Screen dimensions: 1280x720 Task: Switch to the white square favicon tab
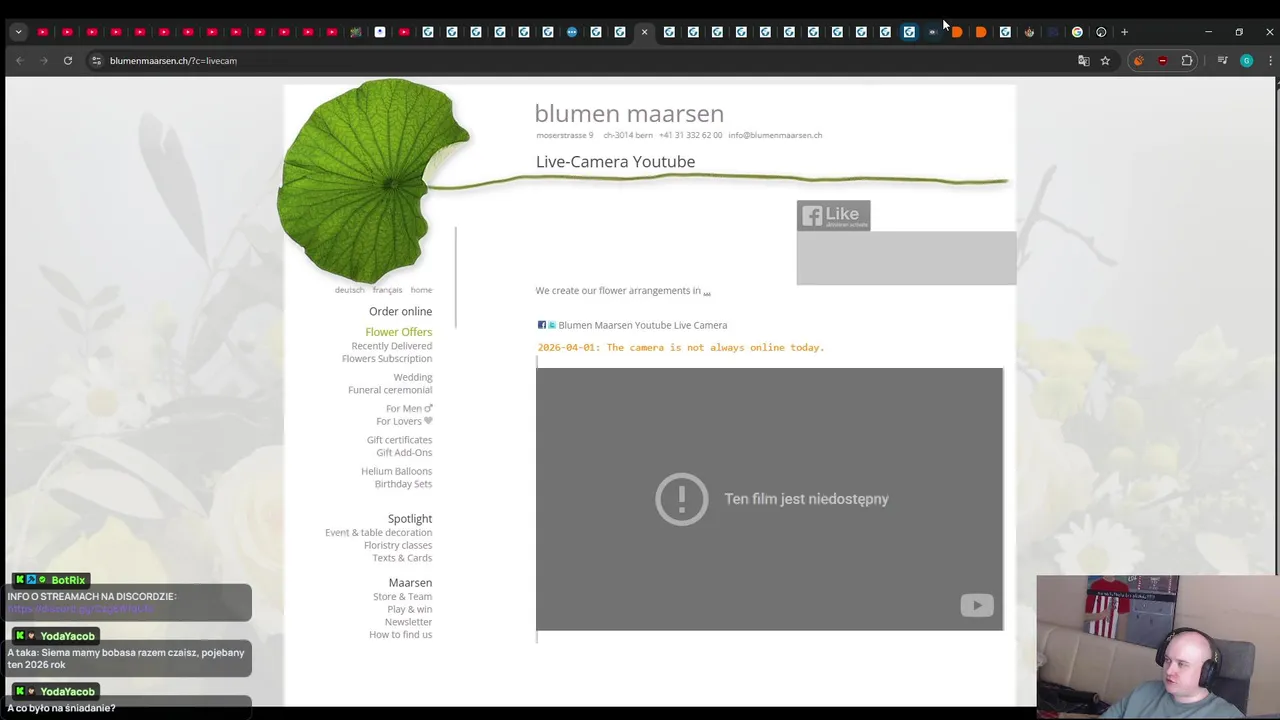[380, 32]
